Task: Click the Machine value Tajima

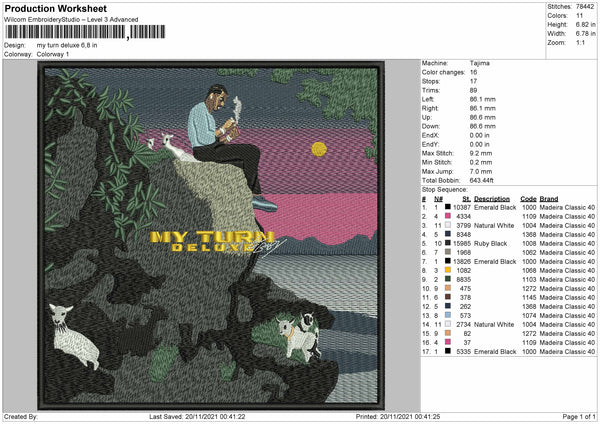Action: click(x=479, y=63)
